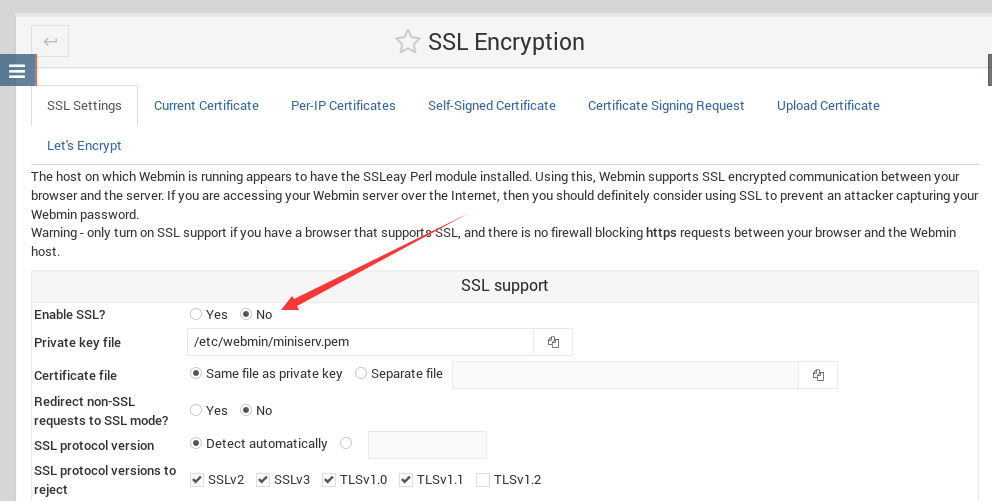Check the TLSv1.2 reject checkbox
The width and height of the screenshot is (992, 501).
[x=483, y=480]
